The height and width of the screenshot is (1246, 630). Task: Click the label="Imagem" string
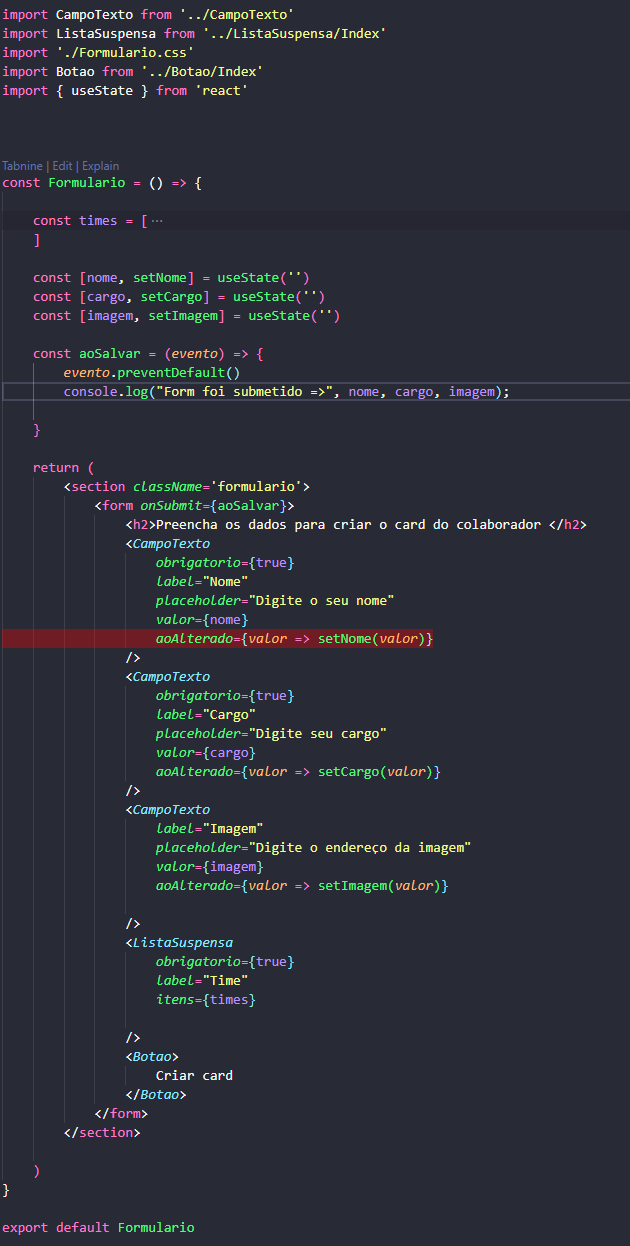click(x=210, y=829)
